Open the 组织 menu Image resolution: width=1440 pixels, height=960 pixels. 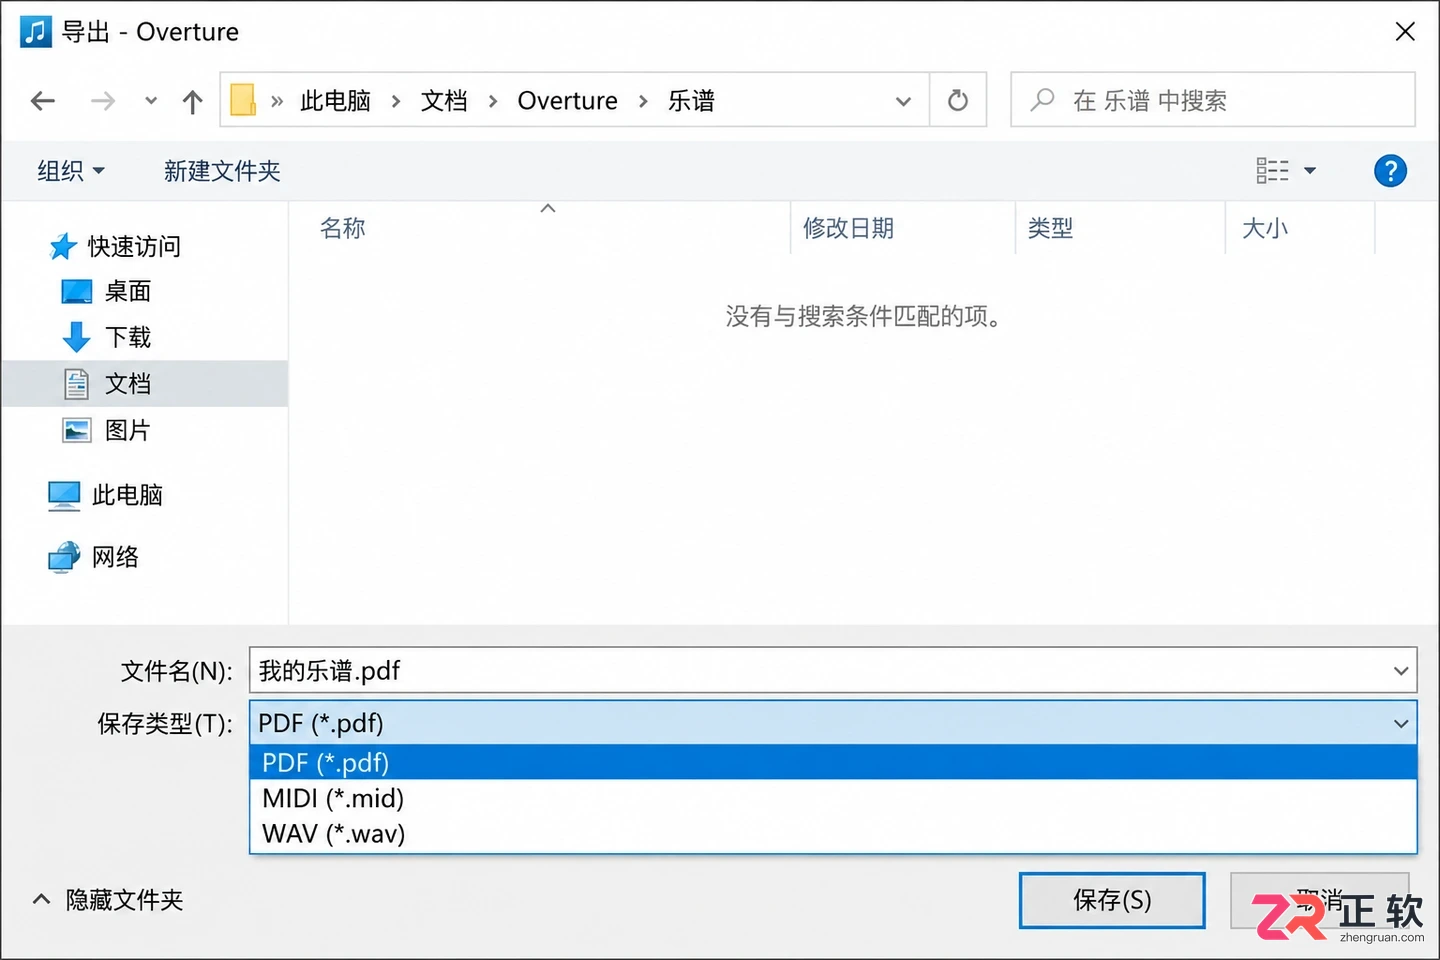pos(71,171)
